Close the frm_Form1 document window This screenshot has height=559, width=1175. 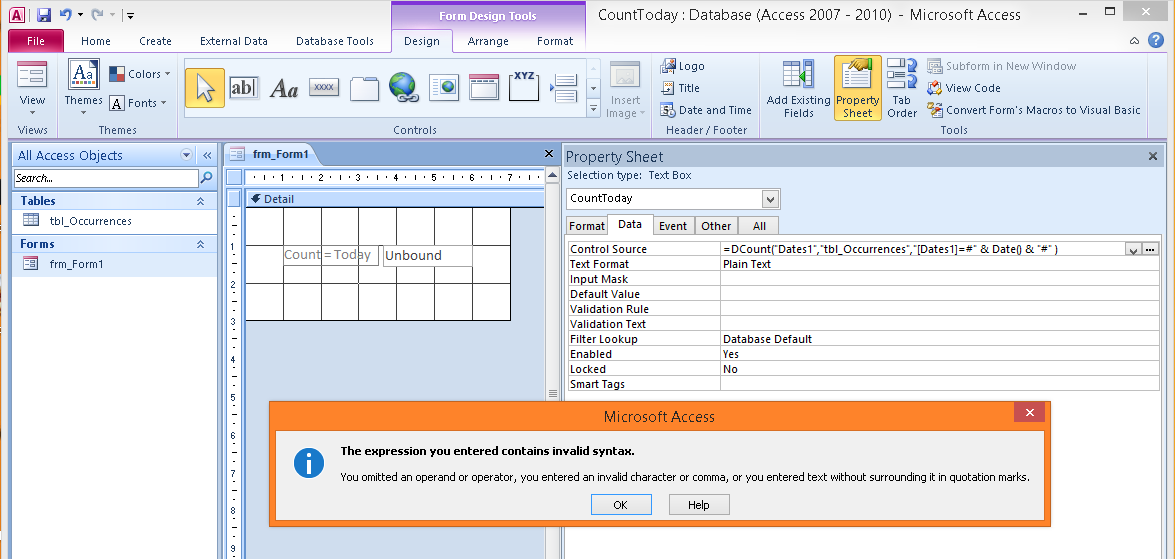[x=549, y=154]
